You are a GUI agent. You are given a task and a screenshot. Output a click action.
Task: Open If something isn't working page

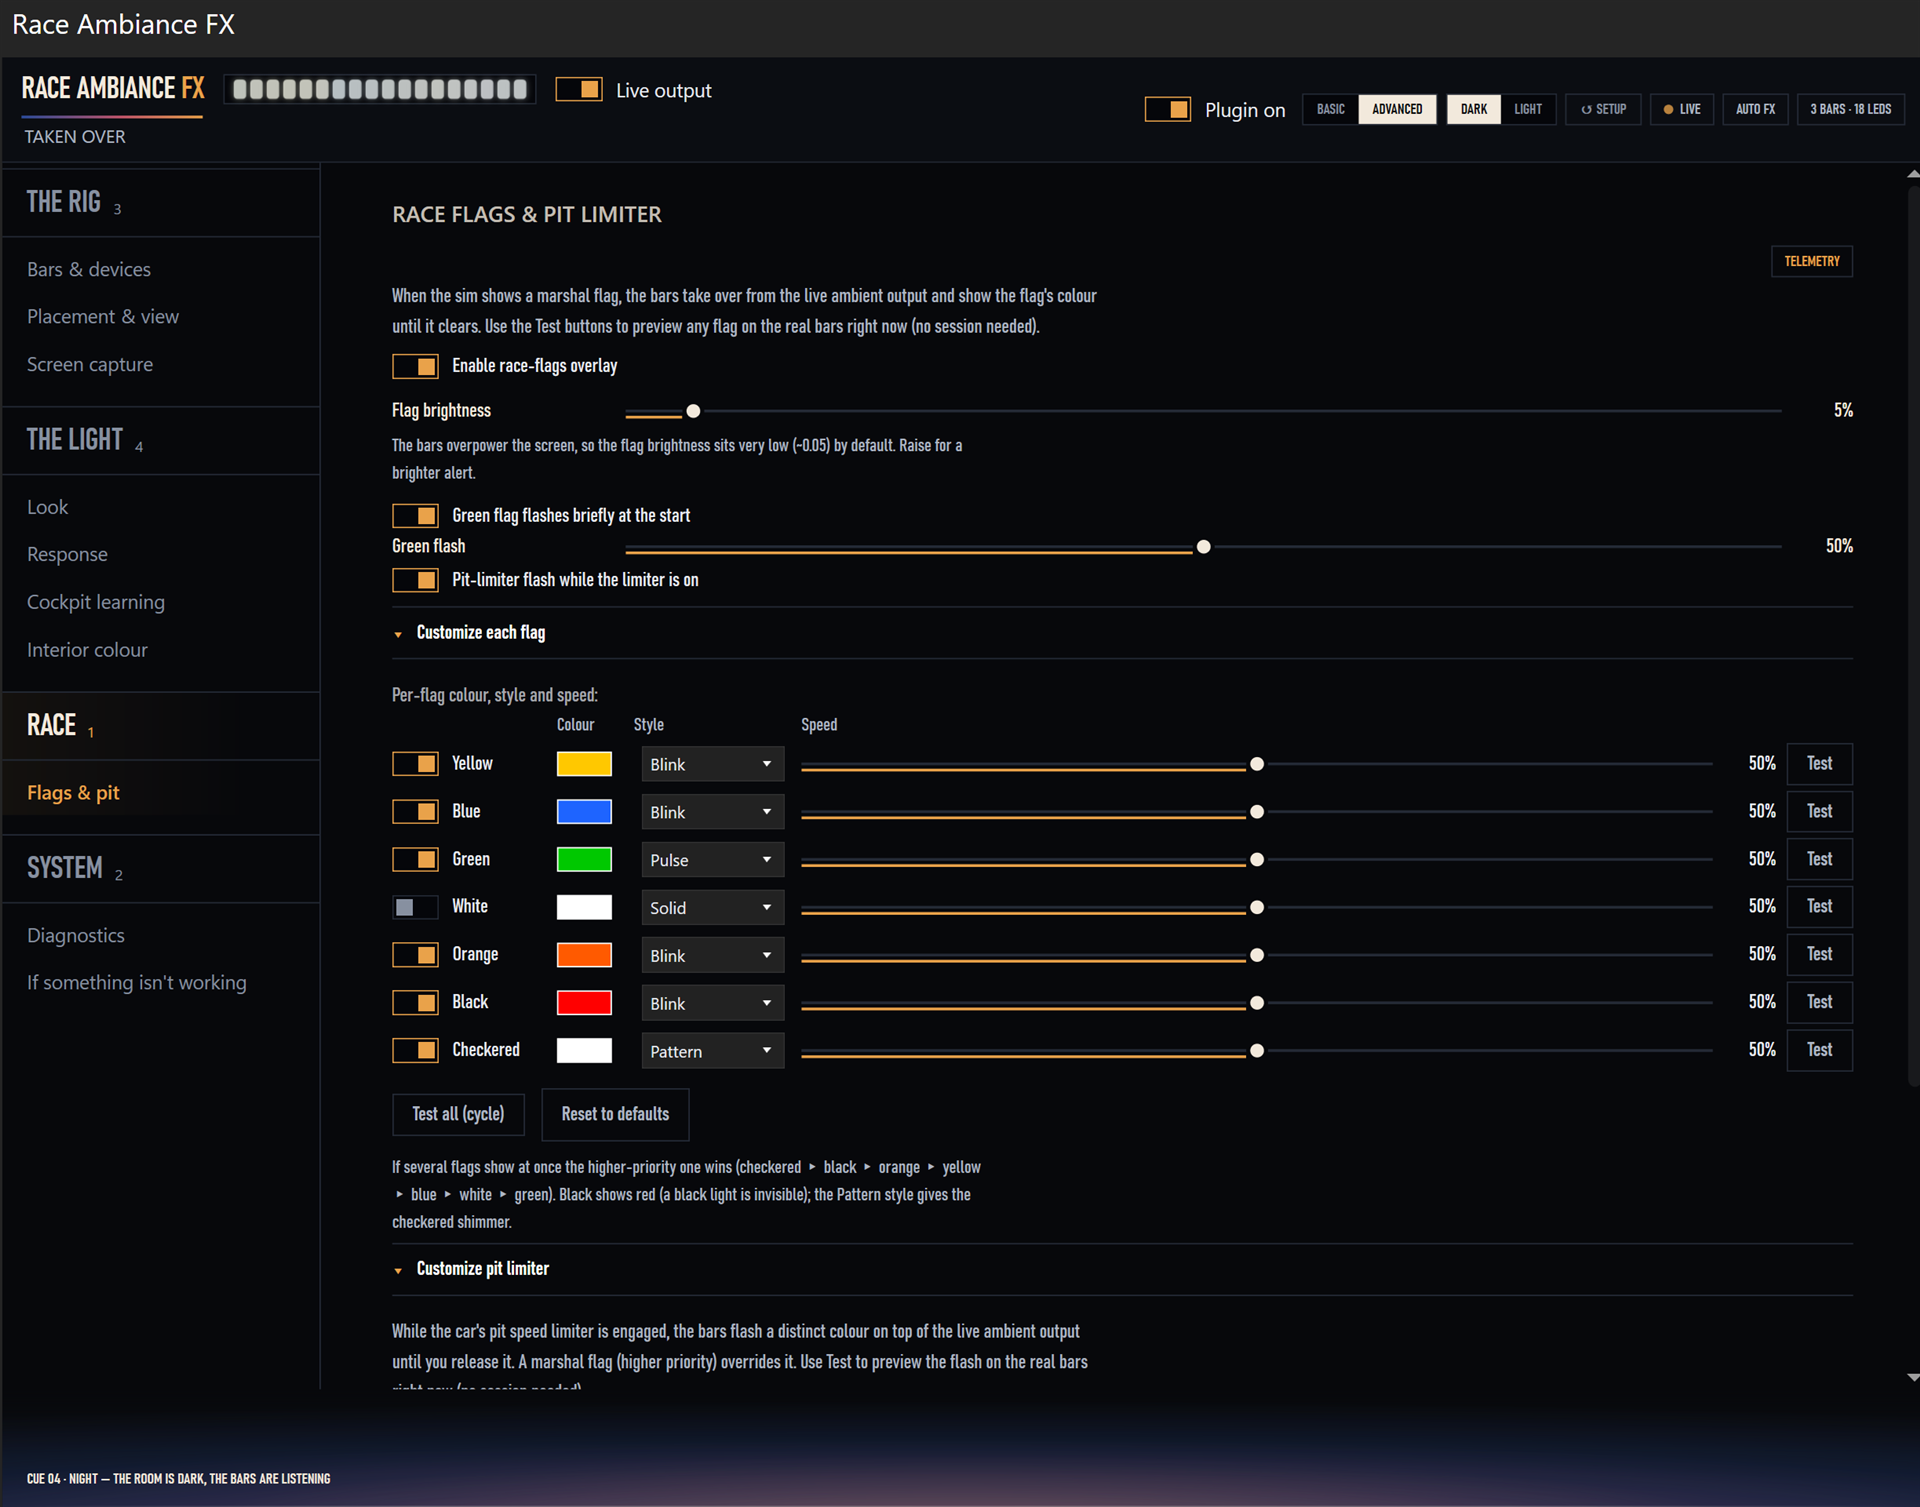pos(137,983)
